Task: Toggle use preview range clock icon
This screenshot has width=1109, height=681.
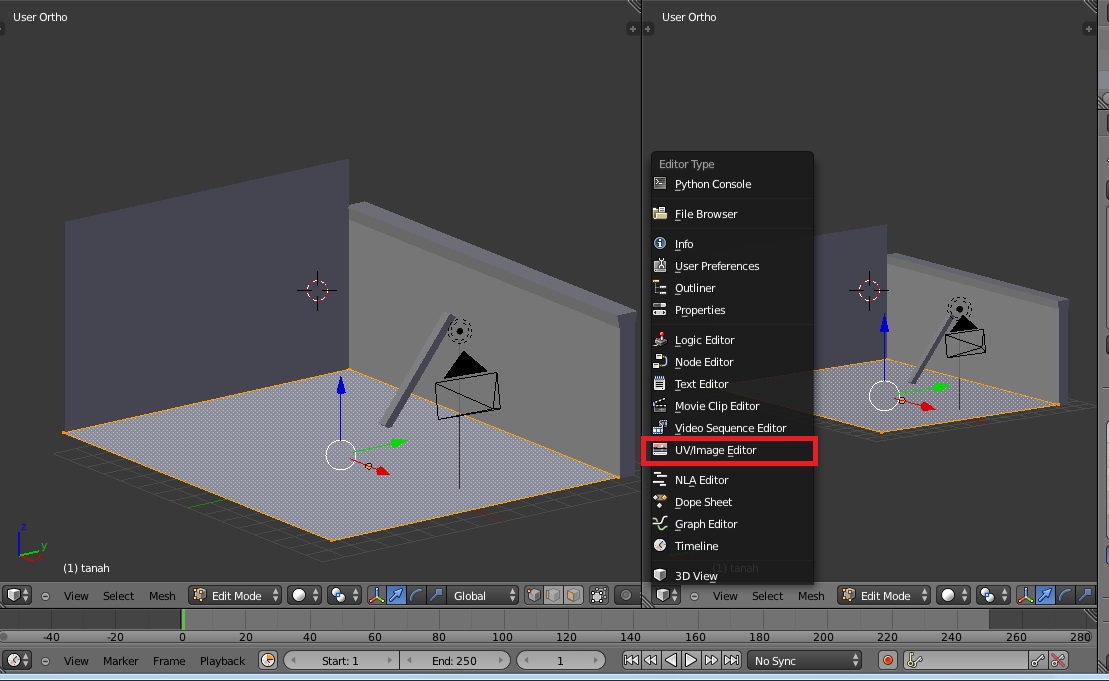Action: pyautogui.click(x=268, y=660)
